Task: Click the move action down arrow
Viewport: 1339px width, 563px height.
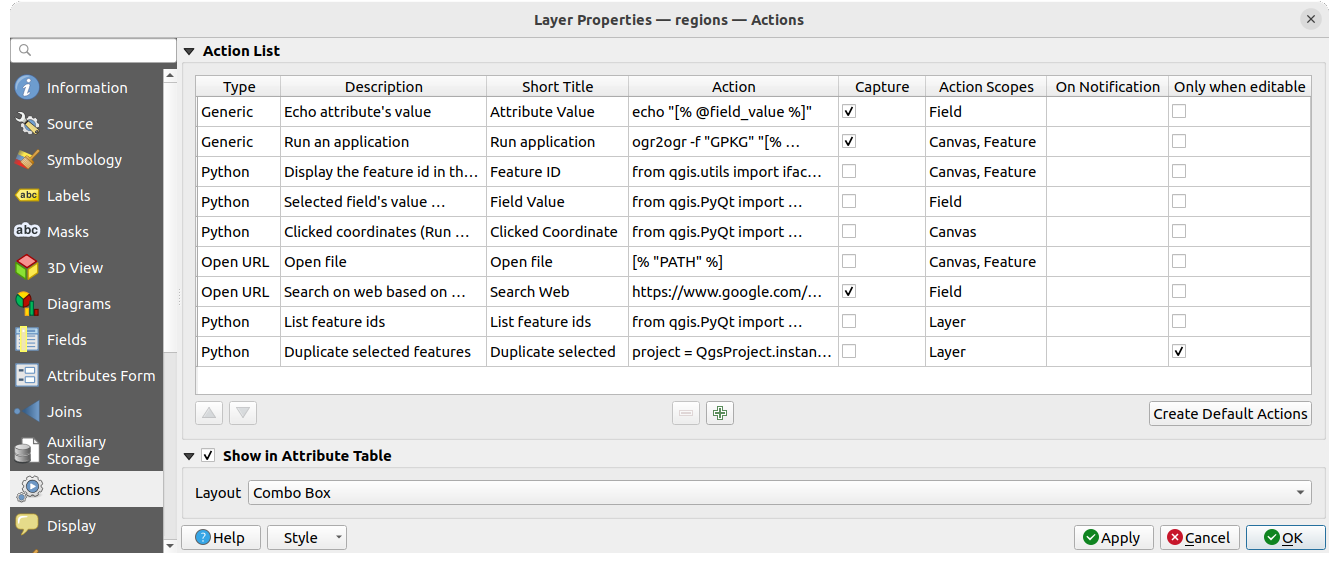Action: [243, 413]
